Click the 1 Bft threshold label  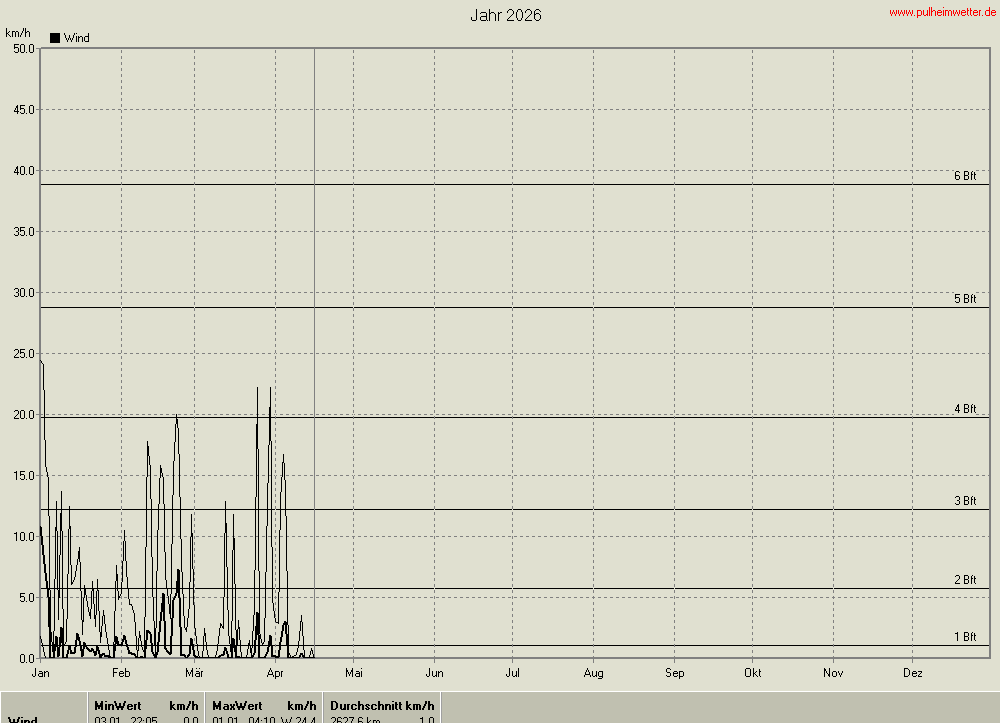(x=964, y=637)
